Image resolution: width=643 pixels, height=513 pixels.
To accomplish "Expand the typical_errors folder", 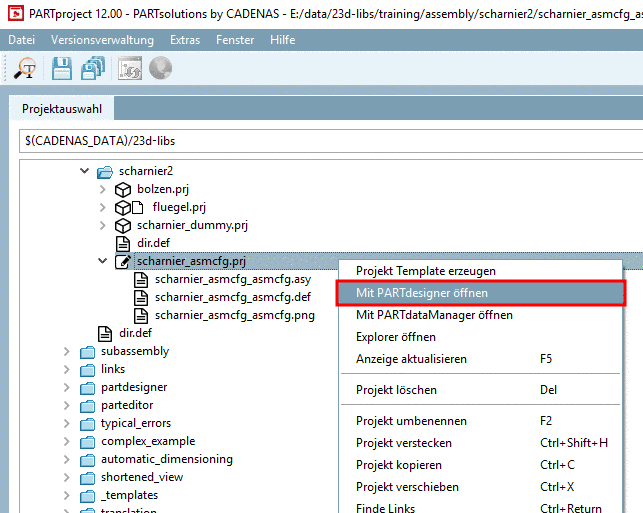I will 66,424.
